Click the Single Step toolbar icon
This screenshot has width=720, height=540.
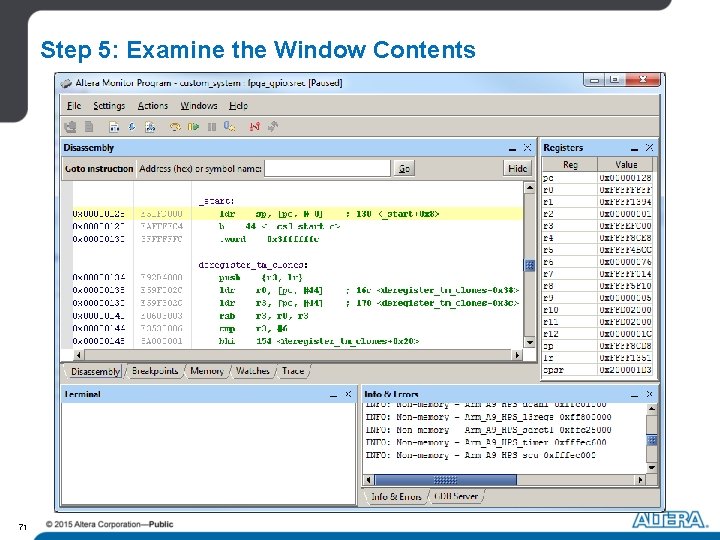(175, 127)
